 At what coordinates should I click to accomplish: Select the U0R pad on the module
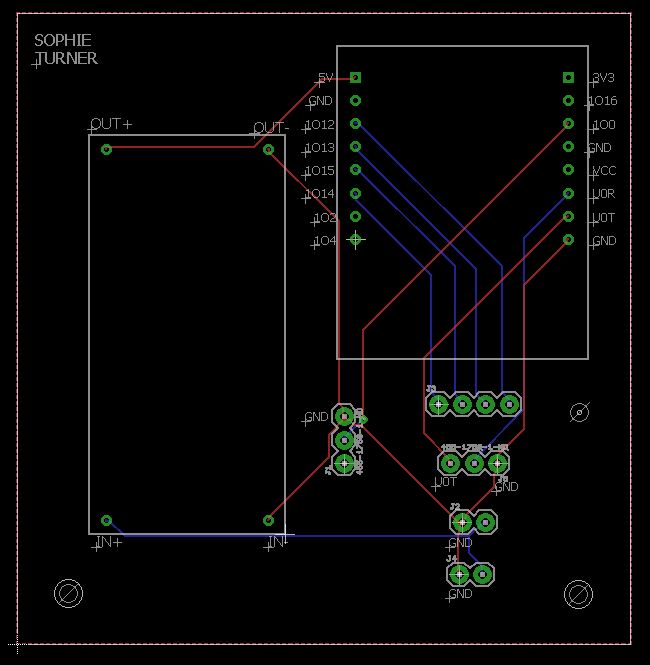[568, 193]
